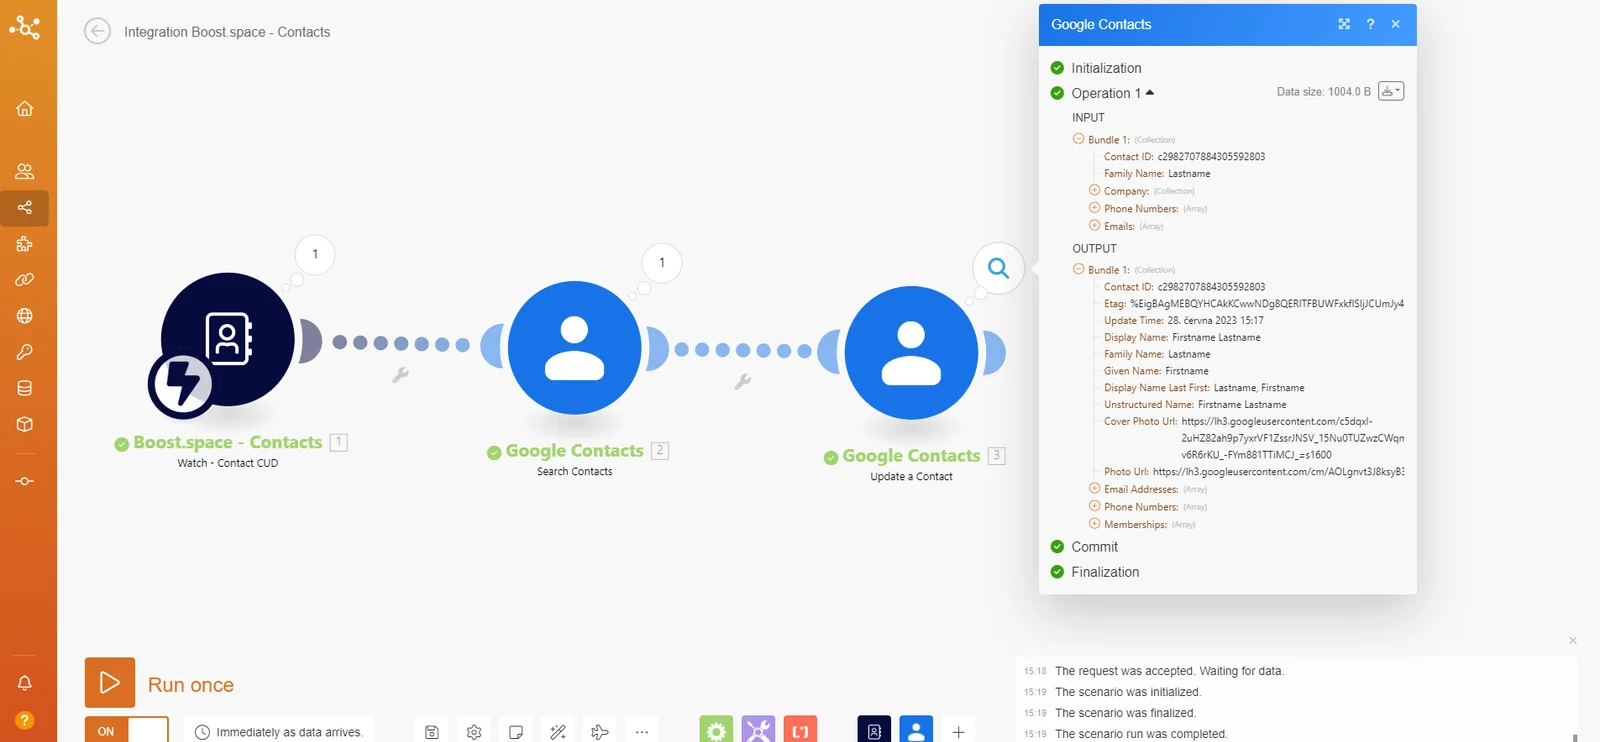This screenshot has height=742, width=1600.
Task: Save the scenario with the disk icon
Action: click(432, 732)
